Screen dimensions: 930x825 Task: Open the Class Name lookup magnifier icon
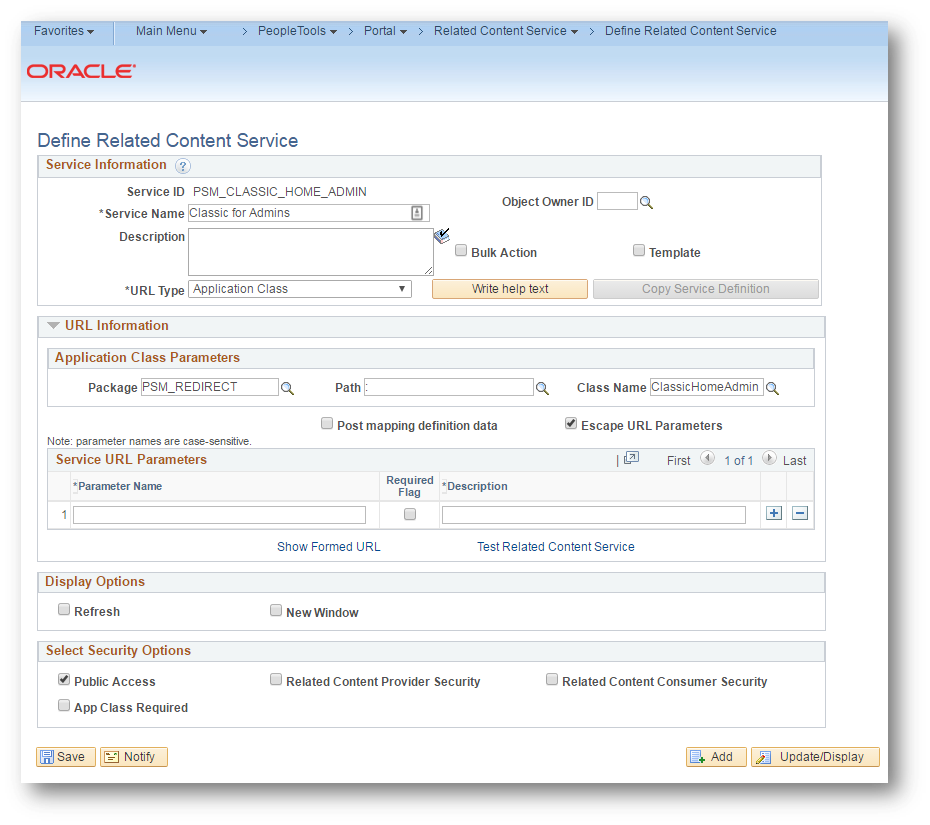[x=772, y=388]
